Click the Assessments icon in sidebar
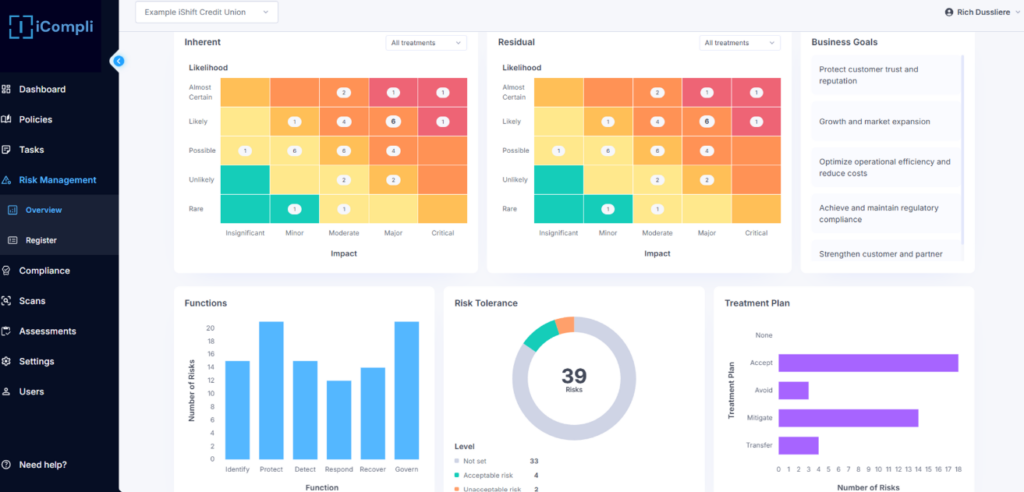The width and height of the screenshot is (1024, 492). tap(7, 331)
